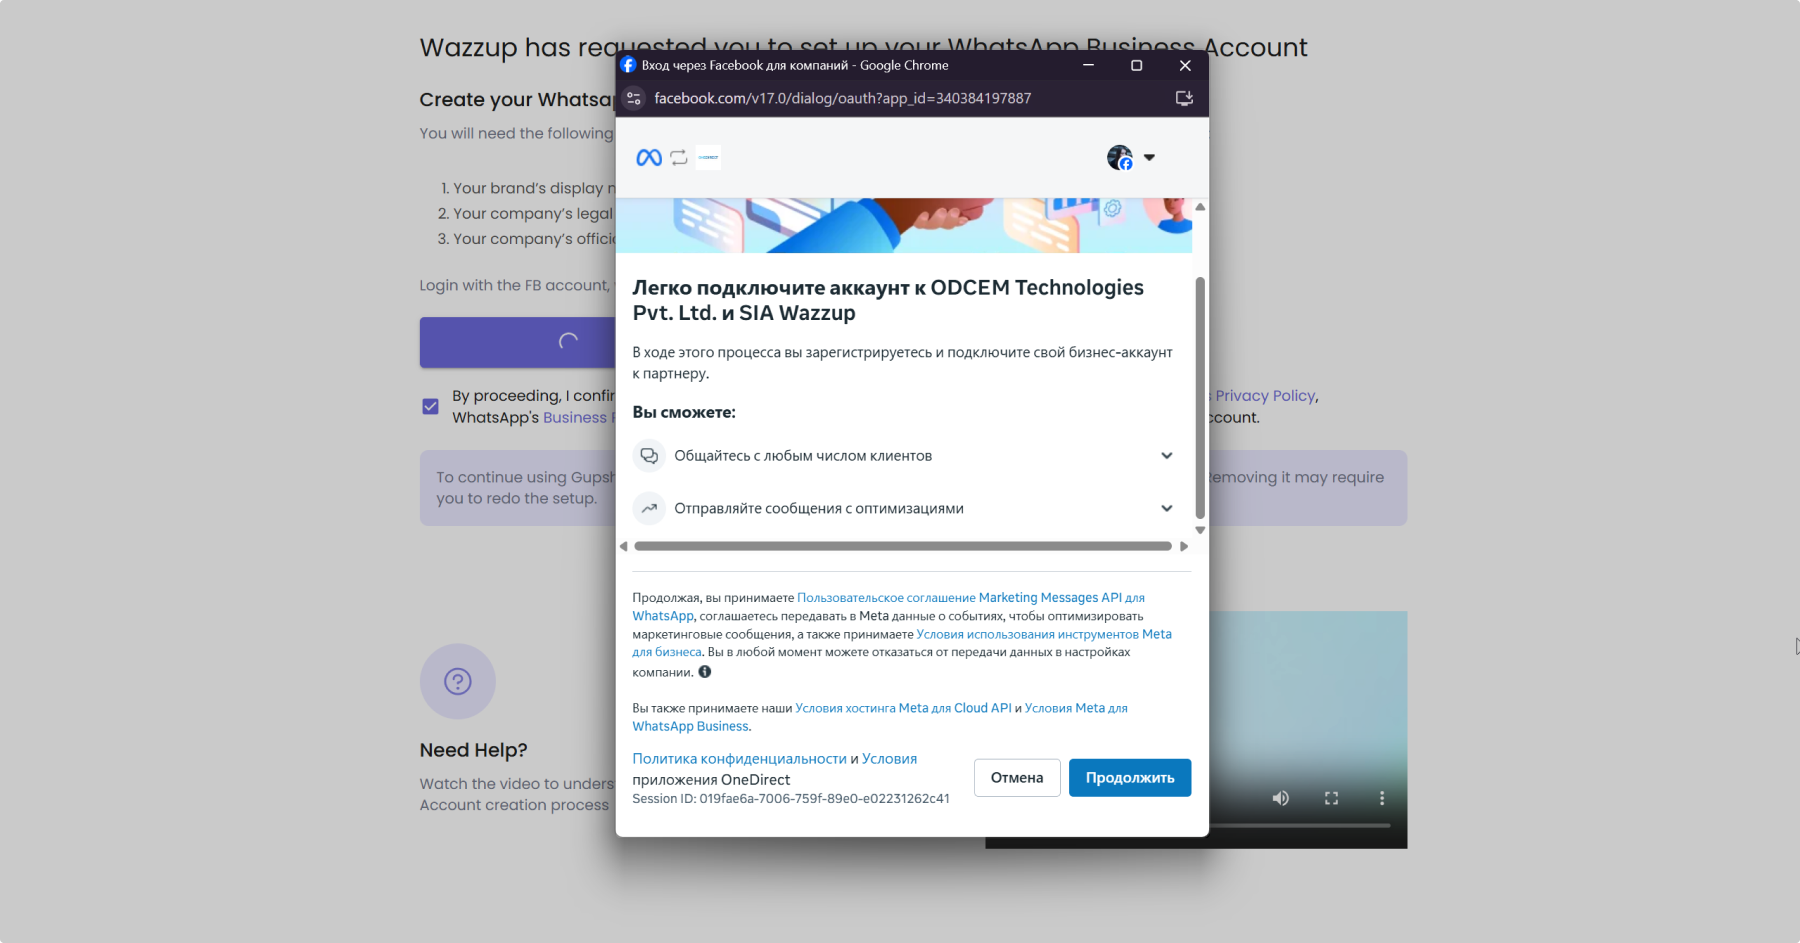
Task: Click the chat bubbles icon beside 'Общайтесь с любым числом клиентов'
Action: (x=649, y=456)
